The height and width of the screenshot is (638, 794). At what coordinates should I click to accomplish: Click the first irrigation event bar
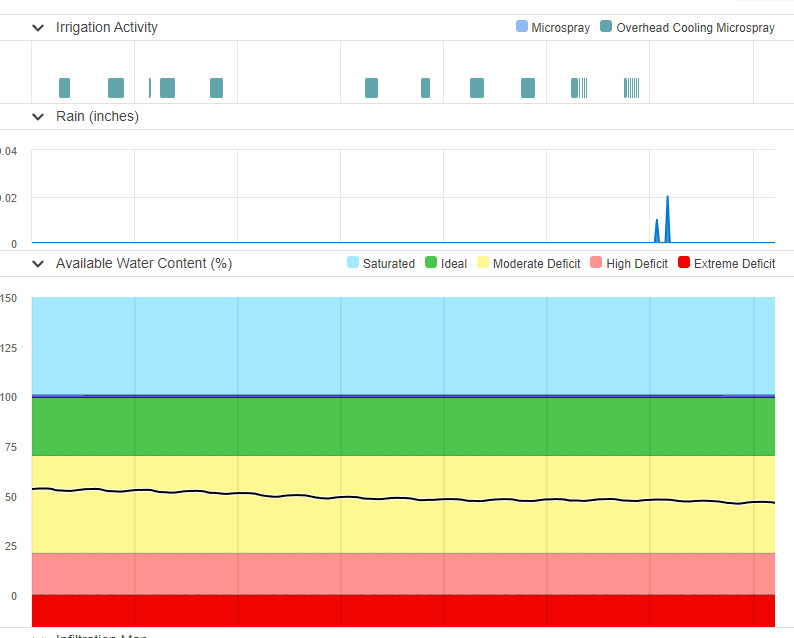65,88
